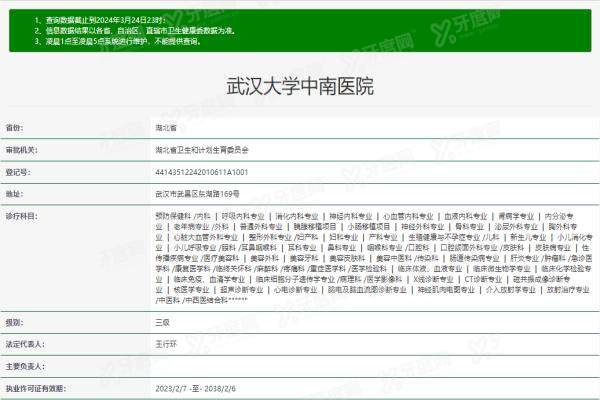The image size is (600, 400).
Task: Click the 诊疗科目 row label
Action: [x=21, y=216]
